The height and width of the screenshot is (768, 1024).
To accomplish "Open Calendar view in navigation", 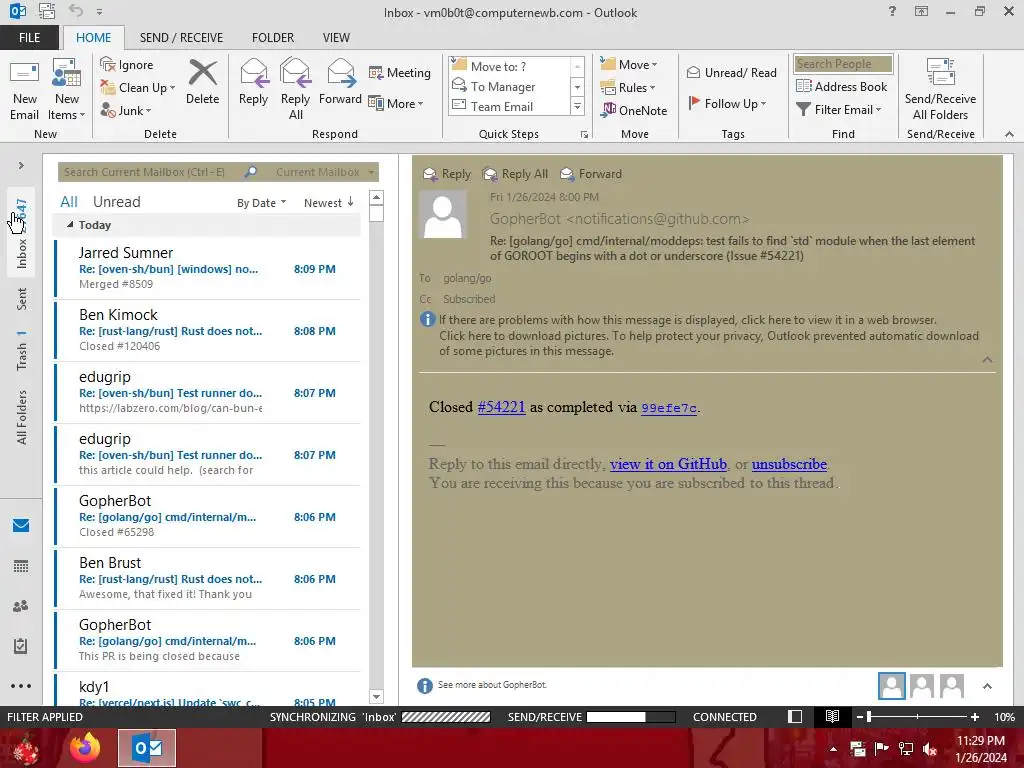I will [21, 566].
